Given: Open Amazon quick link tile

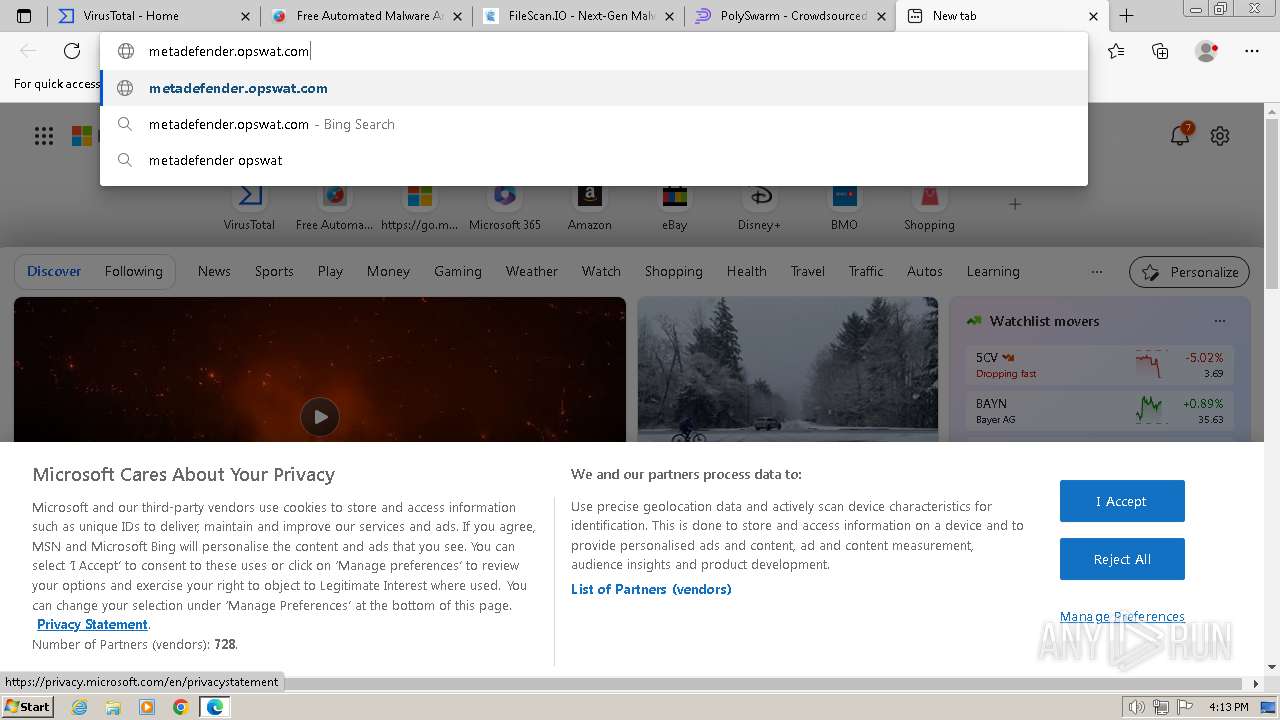Looking at the screenshot, I should (x=589, y=207).
